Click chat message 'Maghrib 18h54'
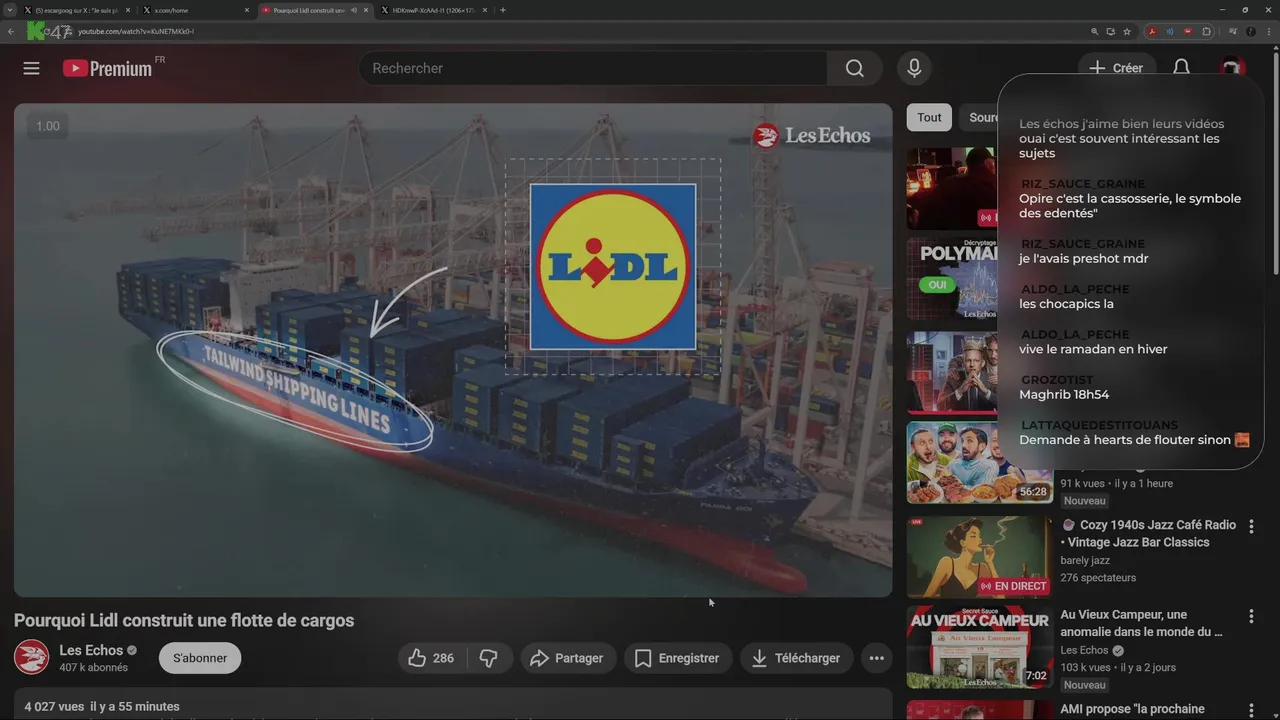This screenshot has height=720, width=1280. [1064, 394]
